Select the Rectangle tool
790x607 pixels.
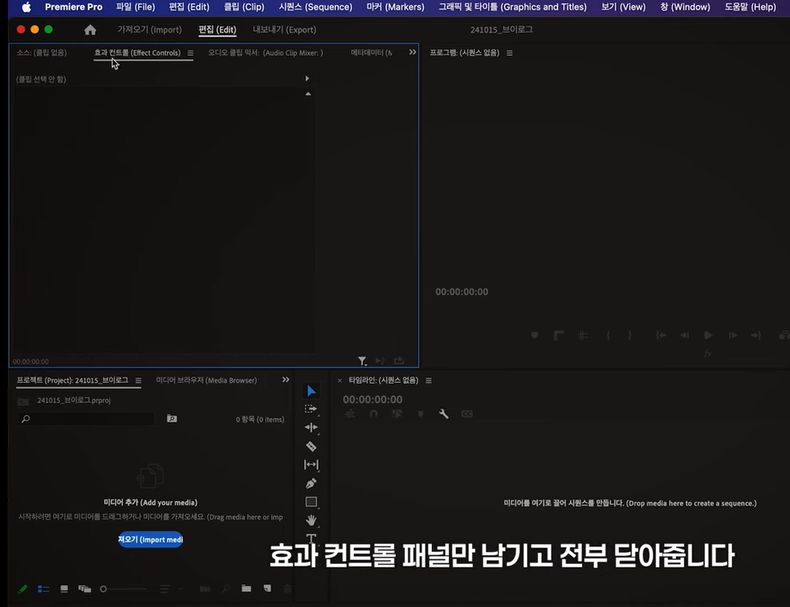(311, 502)
